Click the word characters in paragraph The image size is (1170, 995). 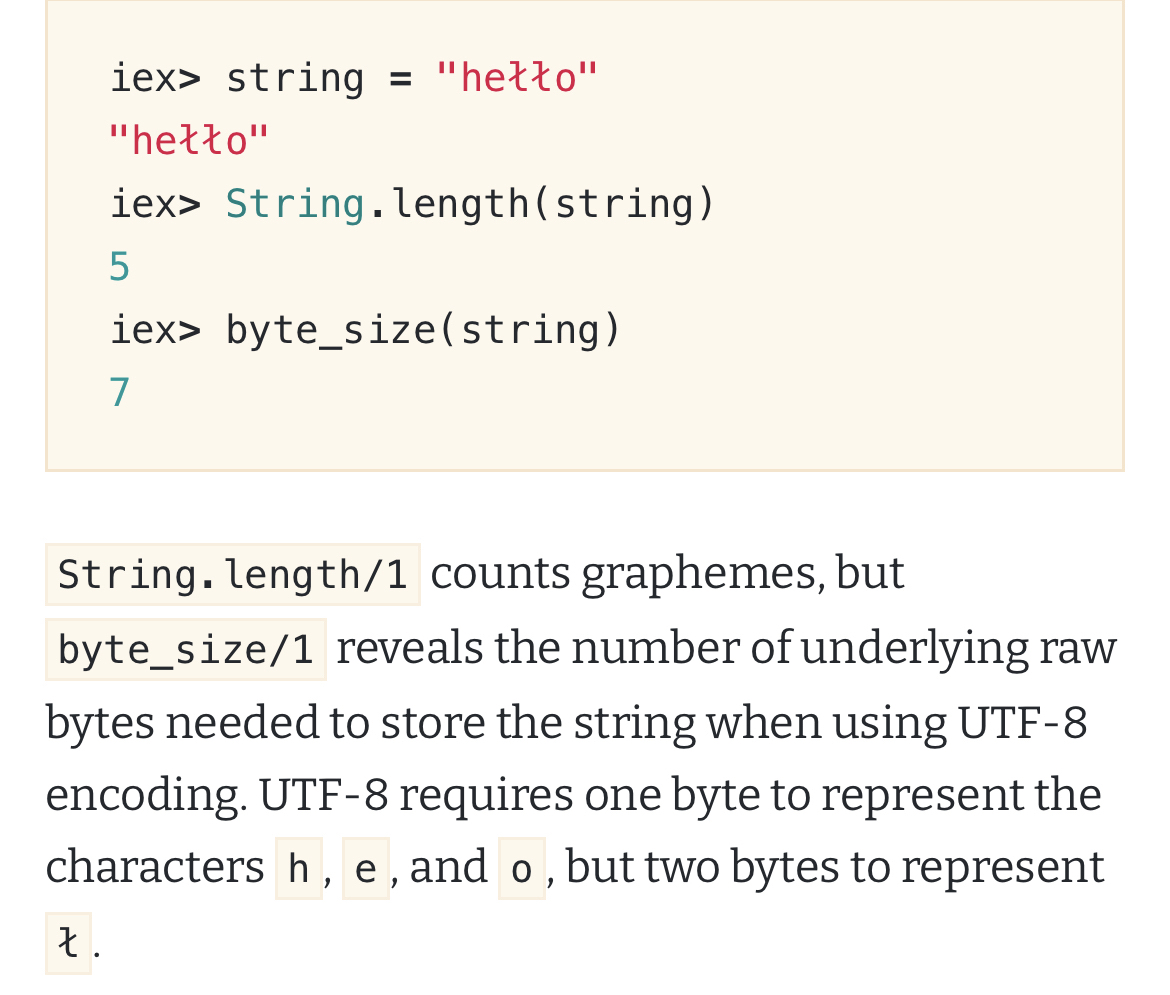(x=154, y=867)
